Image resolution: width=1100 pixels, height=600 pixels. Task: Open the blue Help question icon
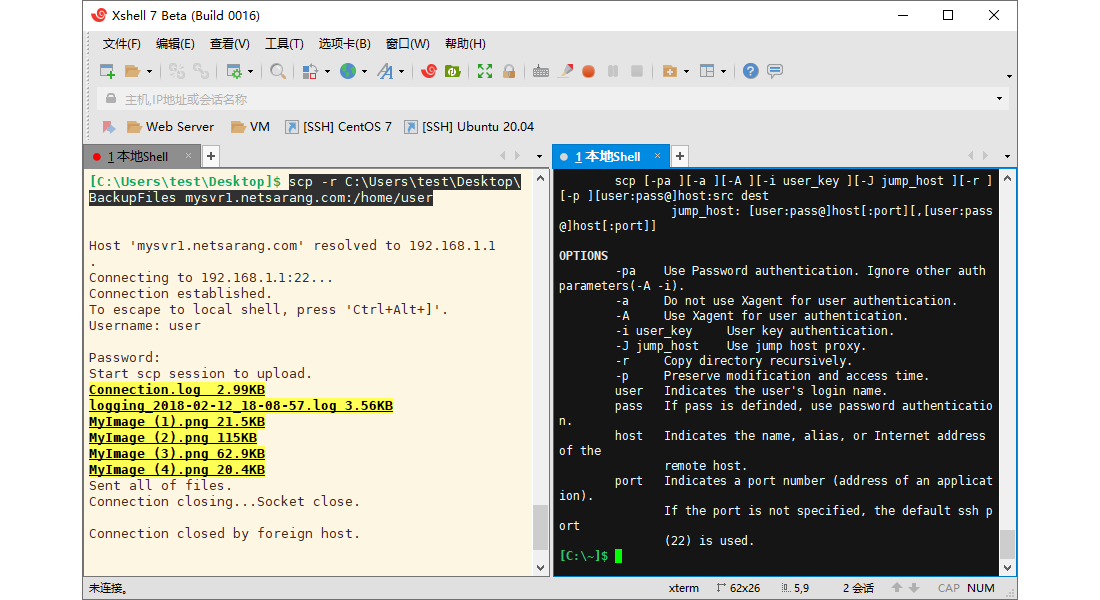coord(751,71)
